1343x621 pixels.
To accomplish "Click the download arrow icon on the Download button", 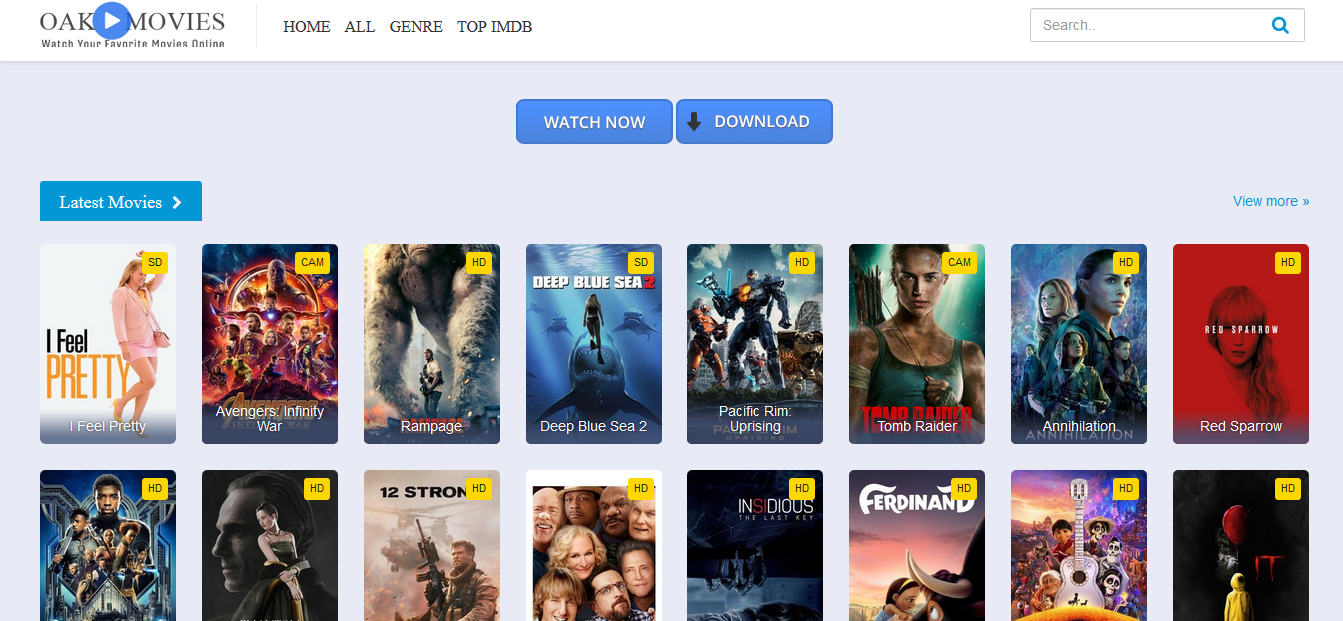I will pos(694,121).
